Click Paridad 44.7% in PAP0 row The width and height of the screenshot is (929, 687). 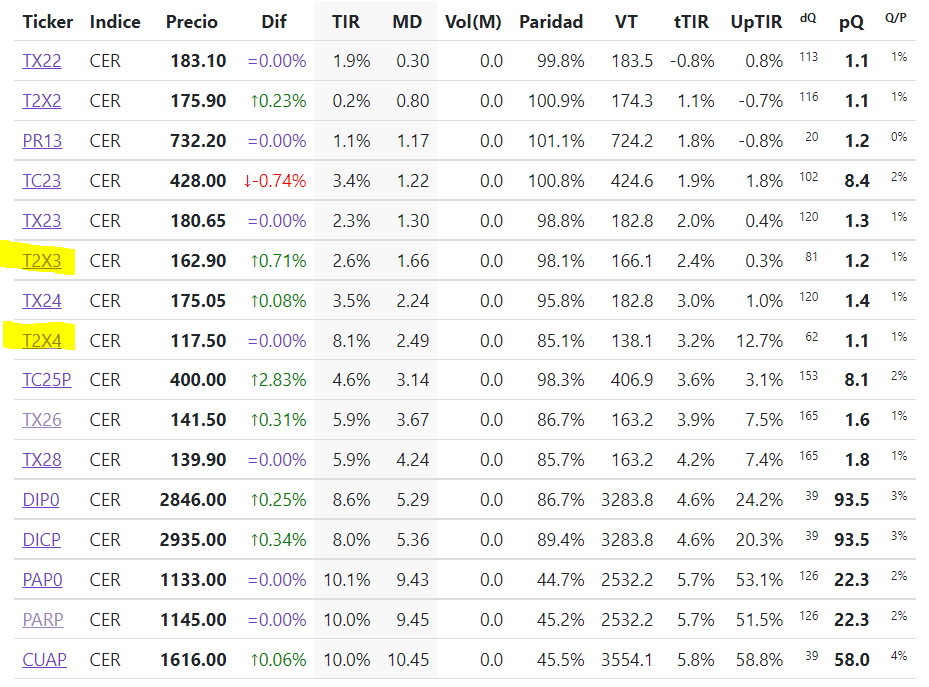[560, 579]
